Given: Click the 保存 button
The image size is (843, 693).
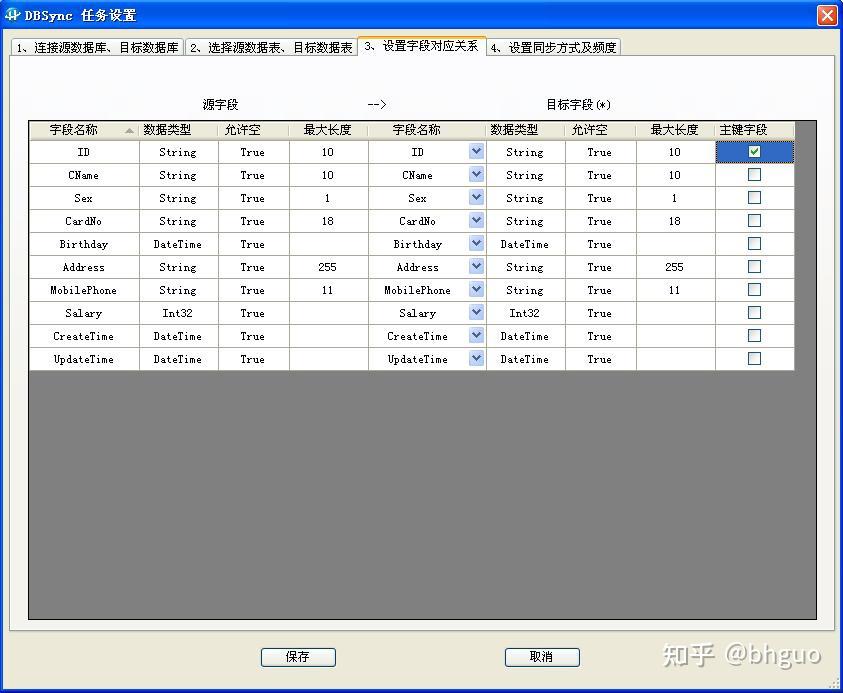Looking at the screenshot, I should click(297, 657).
